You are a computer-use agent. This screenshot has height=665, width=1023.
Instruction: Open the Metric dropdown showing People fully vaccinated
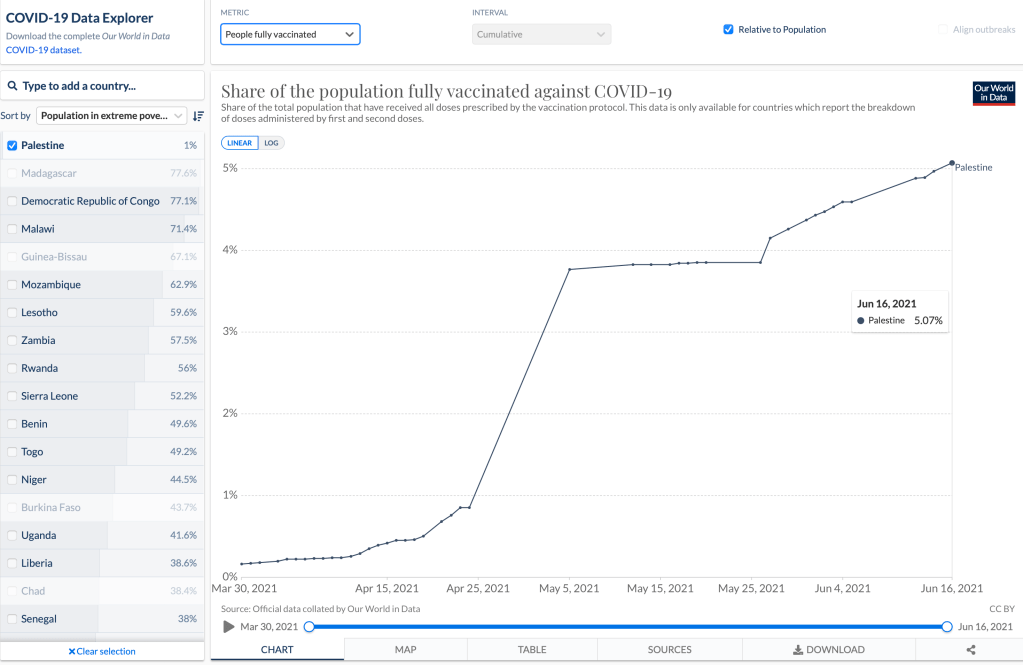click(290, 34)
